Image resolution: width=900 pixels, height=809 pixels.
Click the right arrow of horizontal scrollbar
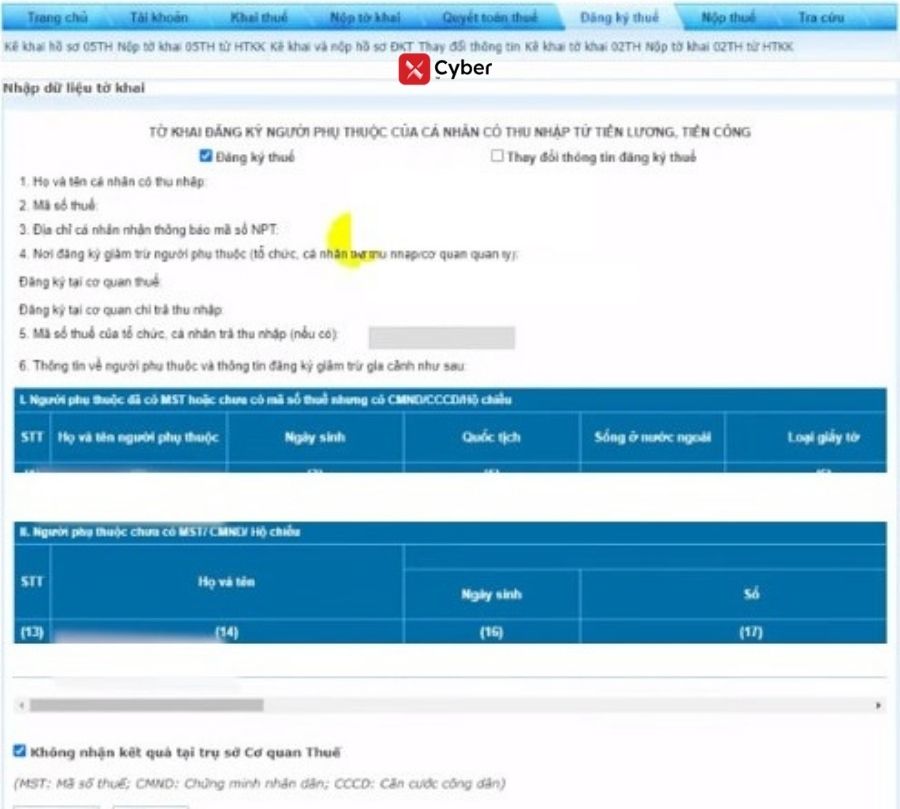point(879,705)
